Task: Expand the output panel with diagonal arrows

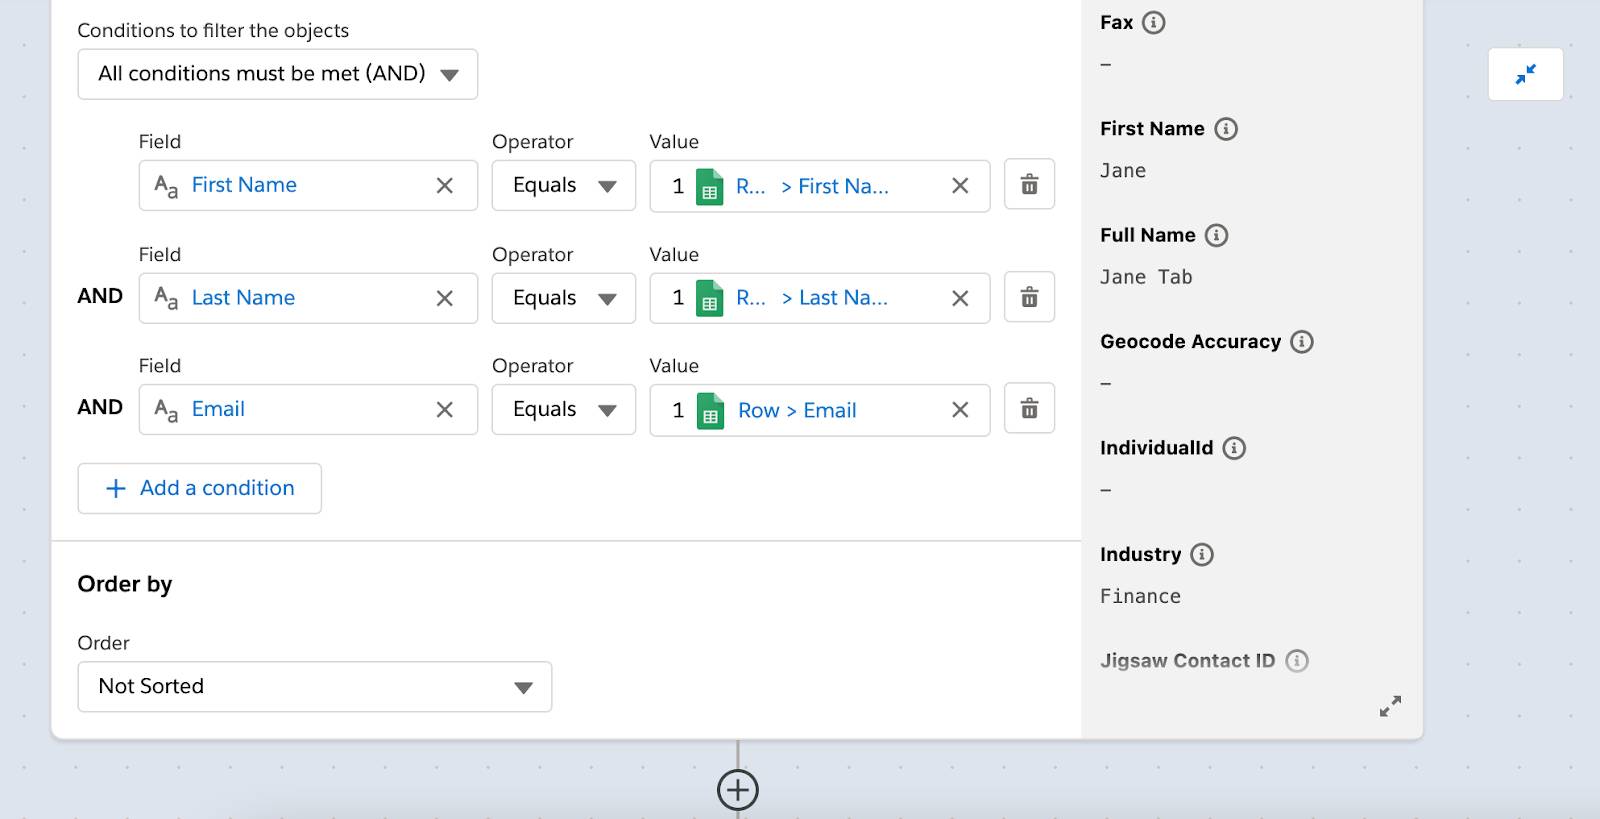Action: pos(1390,706)
